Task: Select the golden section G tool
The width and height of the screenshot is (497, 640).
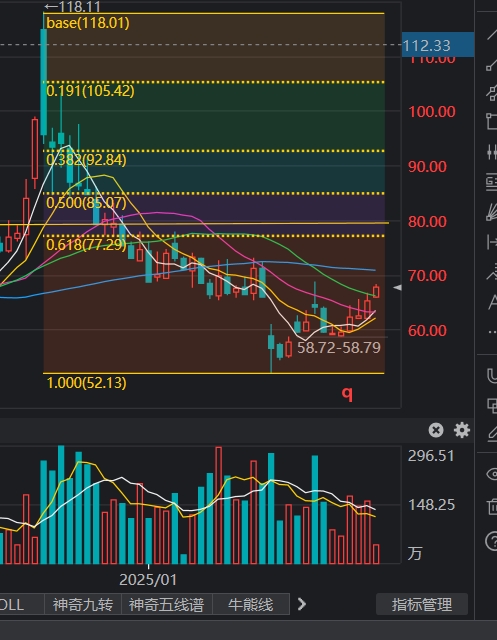Action: pyautogui.click(x=492, y=182)
